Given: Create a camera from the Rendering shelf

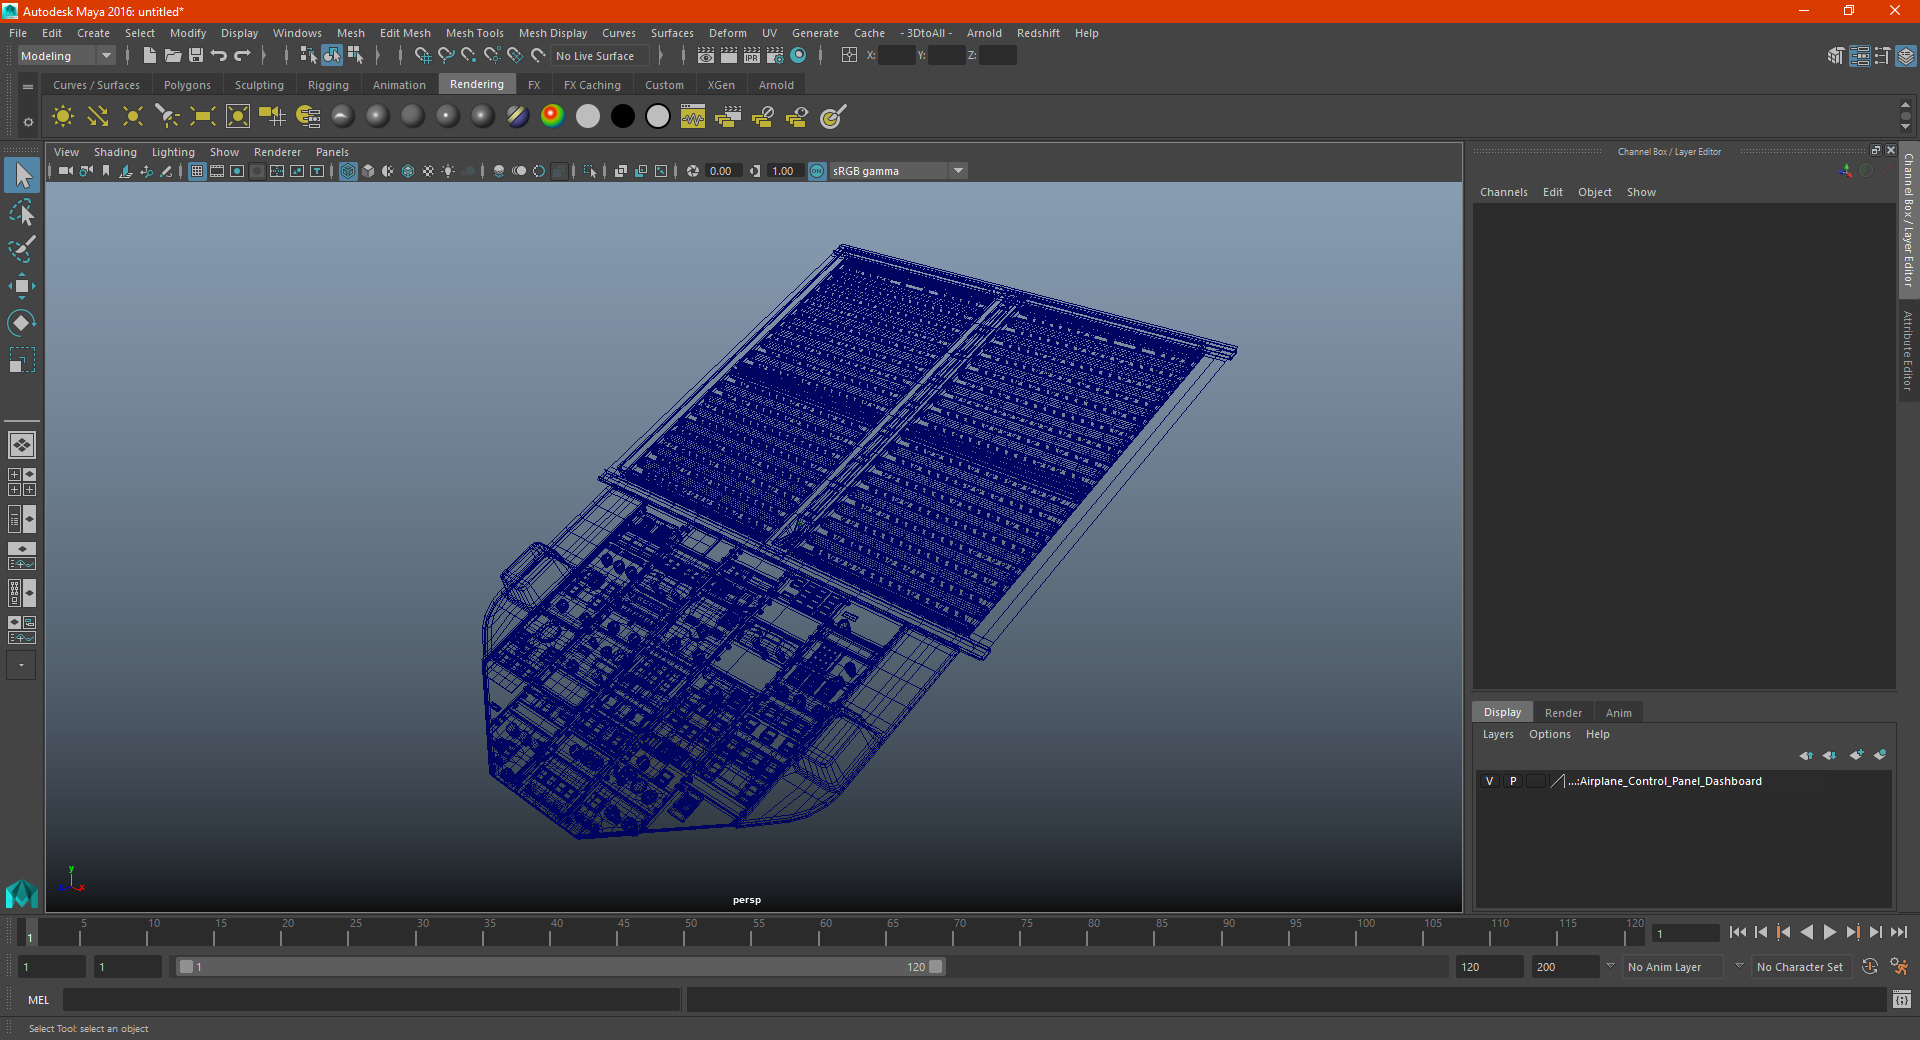Looking at the screenshot, I should 273,117.
